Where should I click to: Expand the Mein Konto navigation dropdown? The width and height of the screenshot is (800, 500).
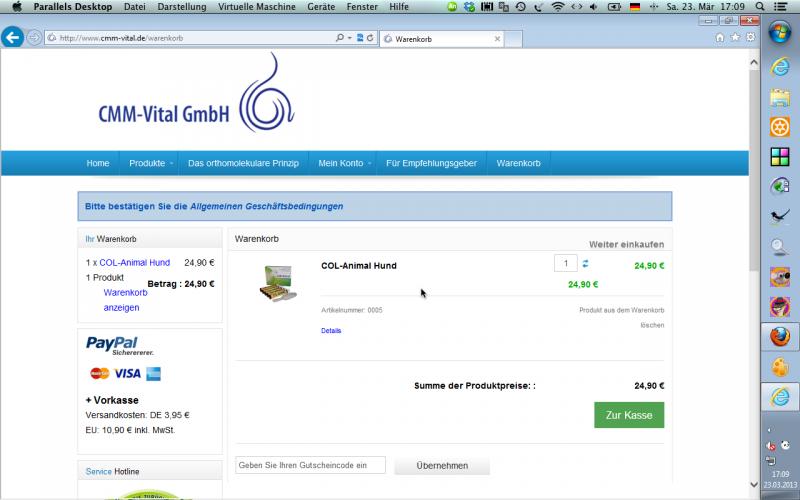[x=345, y=163]
